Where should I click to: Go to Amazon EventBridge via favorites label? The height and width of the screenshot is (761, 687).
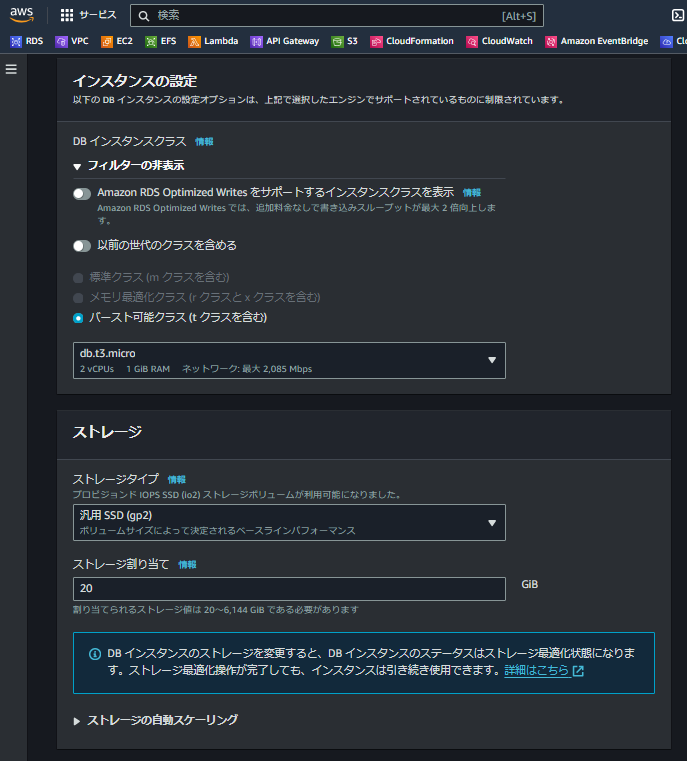[x=605, y=41]
